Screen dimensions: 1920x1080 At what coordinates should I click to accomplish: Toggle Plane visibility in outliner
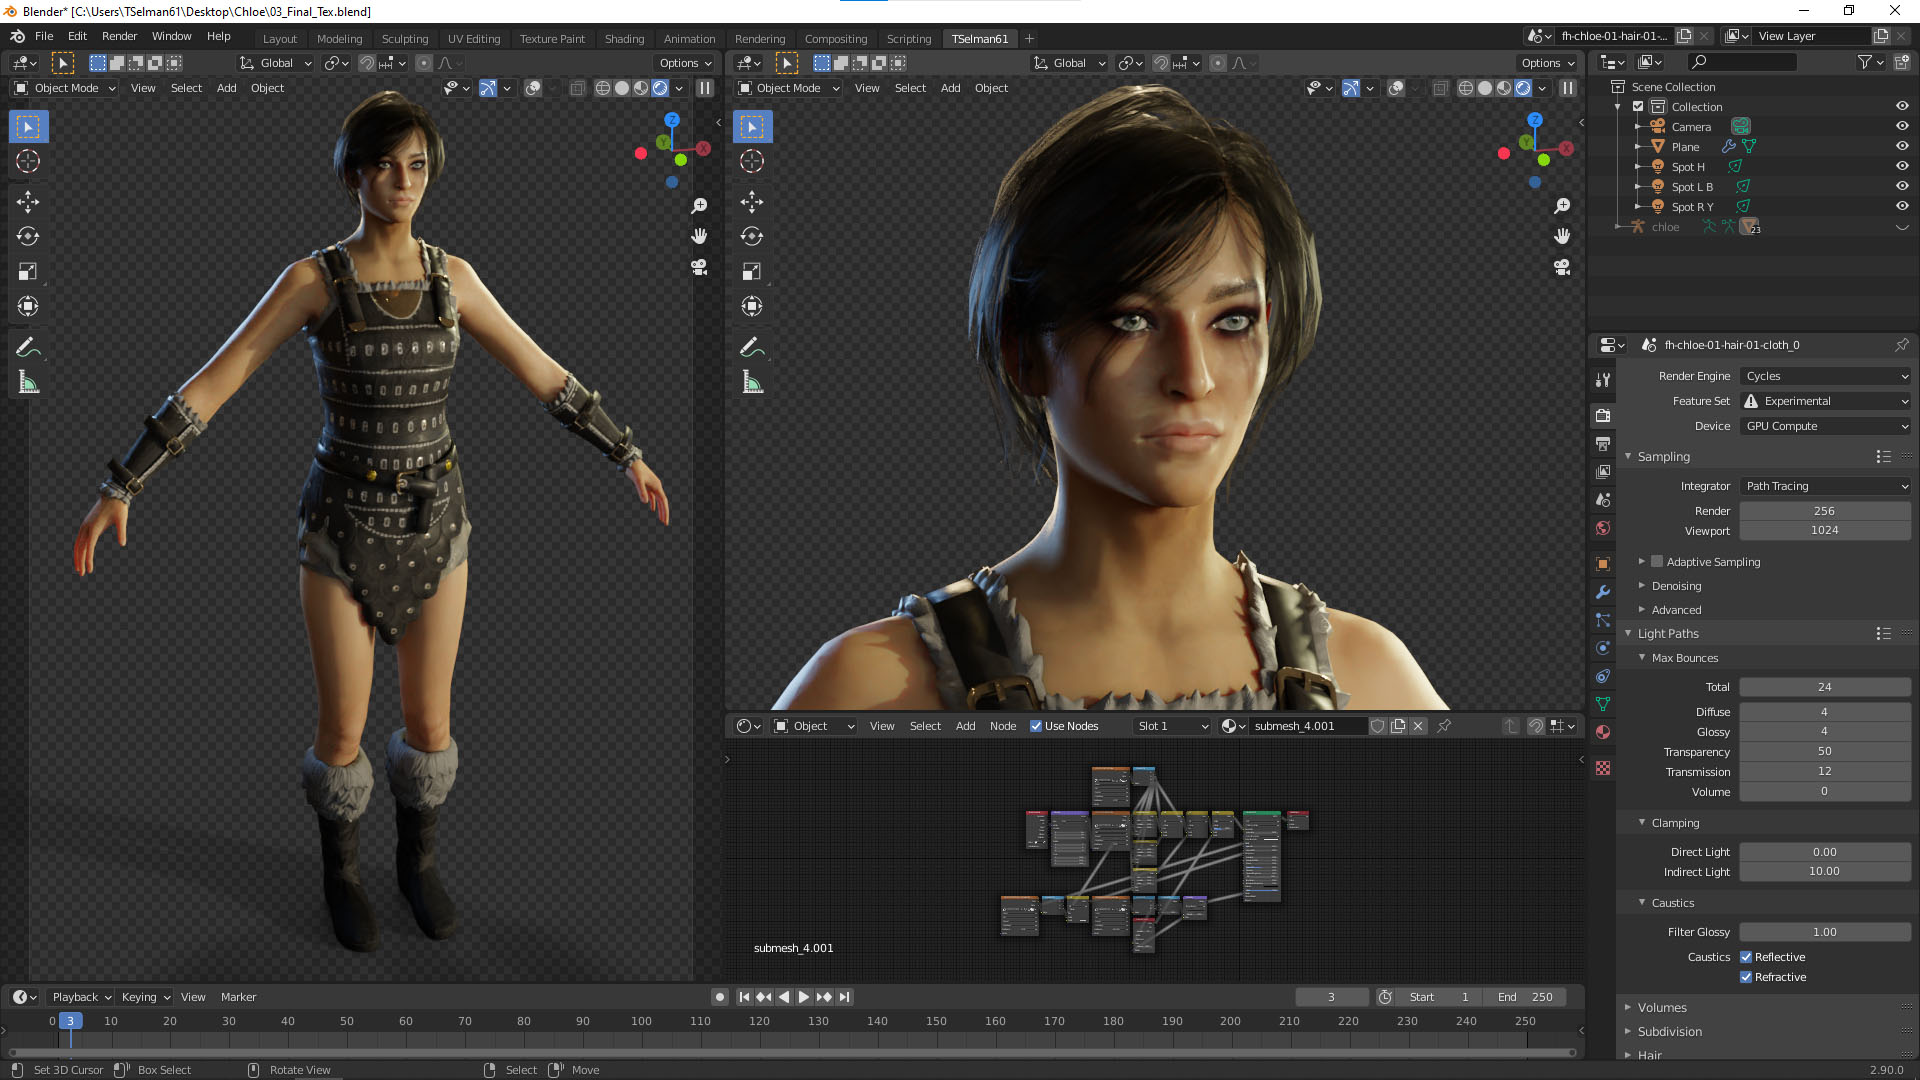(x=1902, y=146)
